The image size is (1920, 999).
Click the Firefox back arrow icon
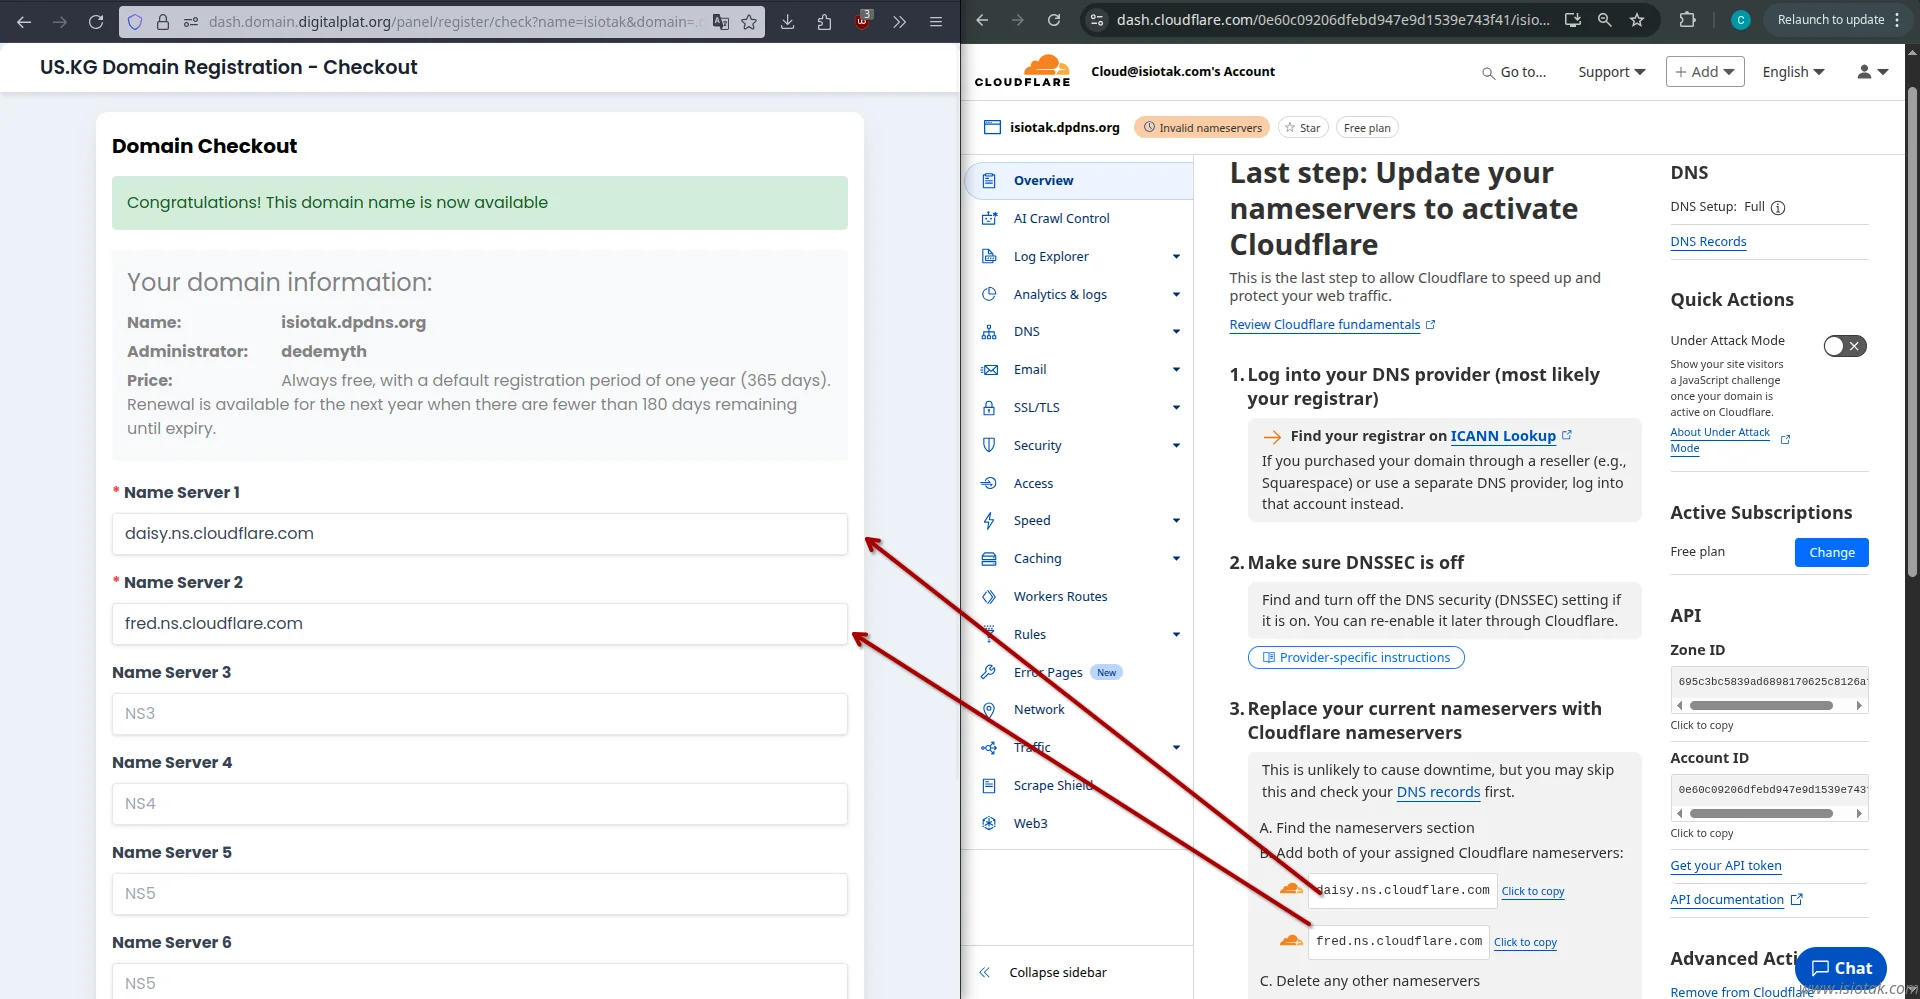pyautogui.click(x=24, y=22)
